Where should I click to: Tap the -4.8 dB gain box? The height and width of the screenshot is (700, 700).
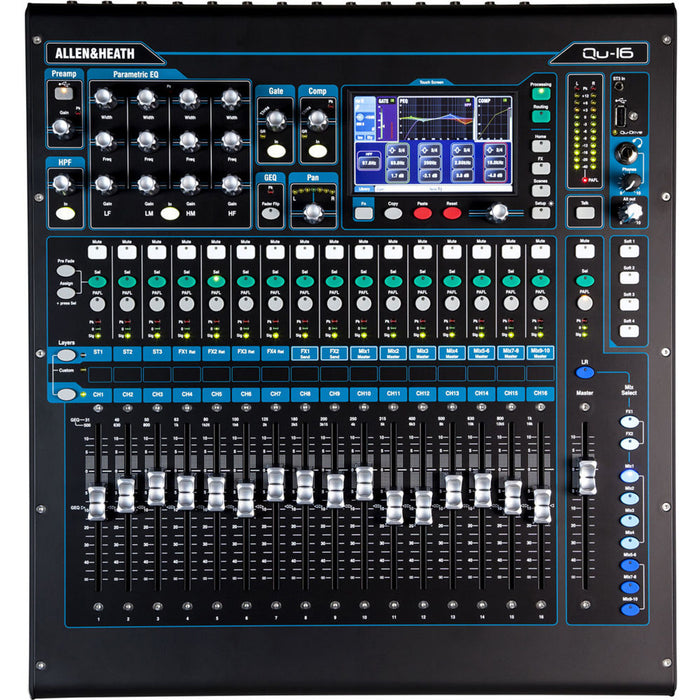point(495,175)
